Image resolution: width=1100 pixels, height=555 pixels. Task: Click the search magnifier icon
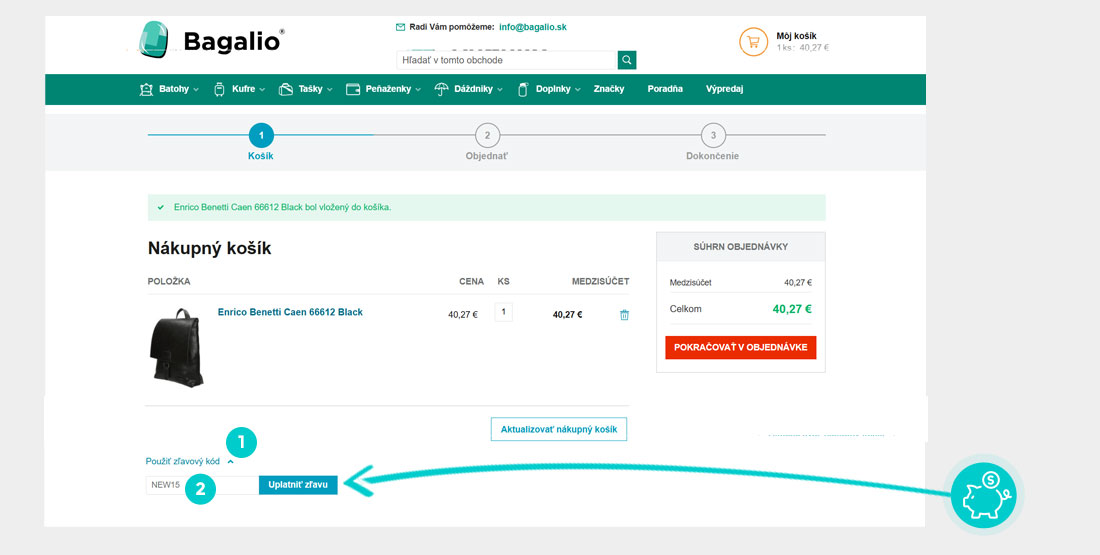627,60
